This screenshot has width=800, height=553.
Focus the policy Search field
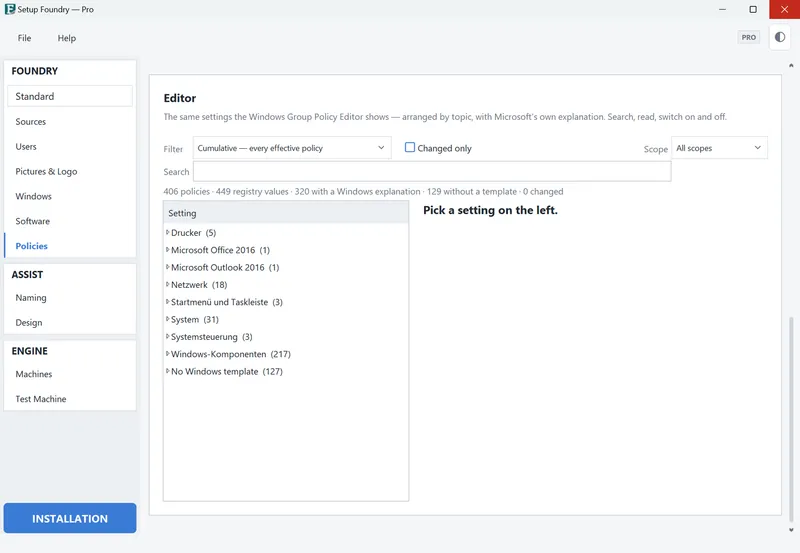point(432,172)
